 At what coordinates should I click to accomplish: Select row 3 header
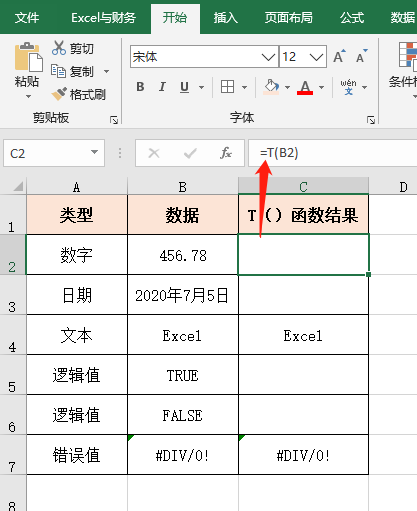pos(13,295)
